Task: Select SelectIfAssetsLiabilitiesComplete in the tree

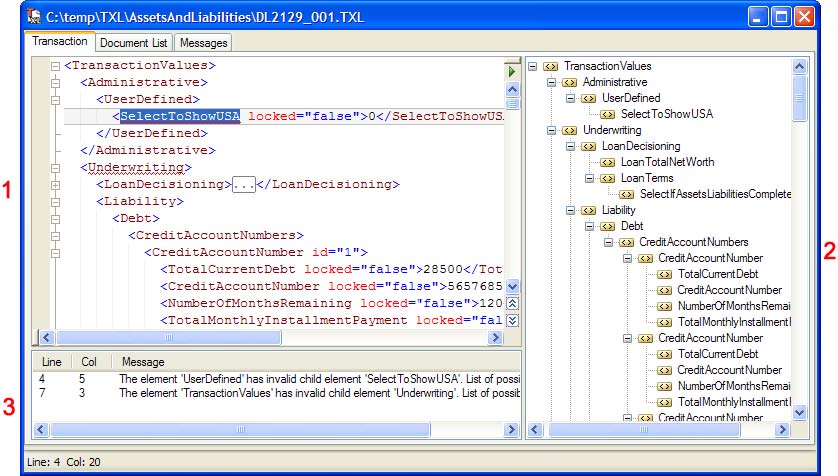Action: tap(715, 194)
